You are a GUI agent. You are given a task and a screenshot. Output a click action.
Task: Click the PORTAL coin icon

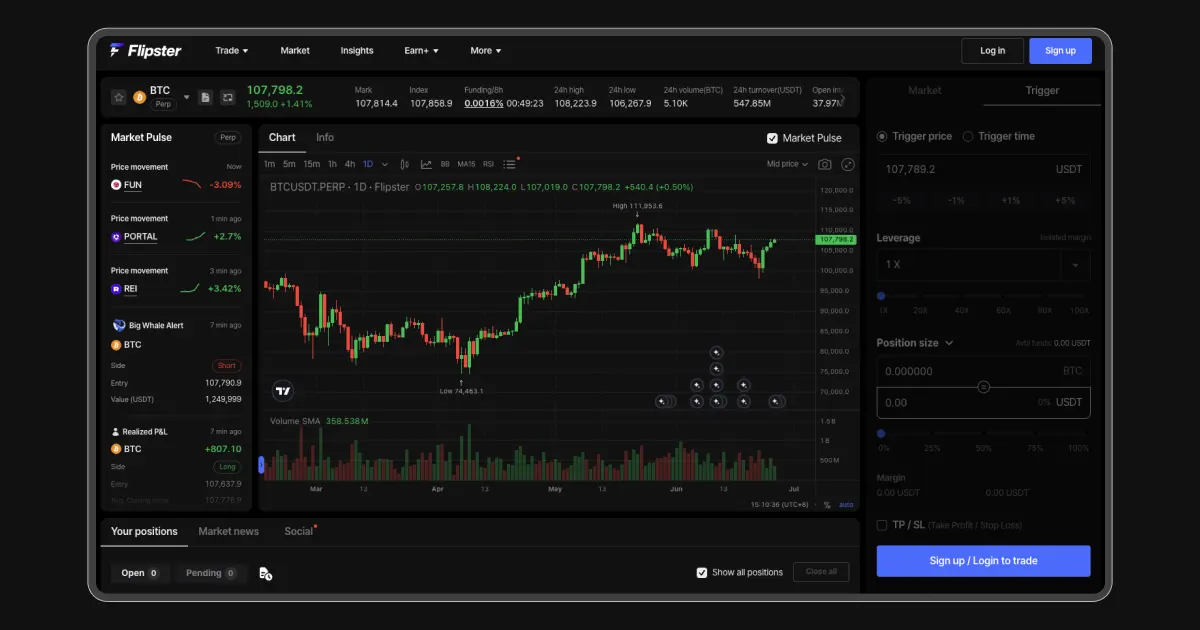[116, 237]
